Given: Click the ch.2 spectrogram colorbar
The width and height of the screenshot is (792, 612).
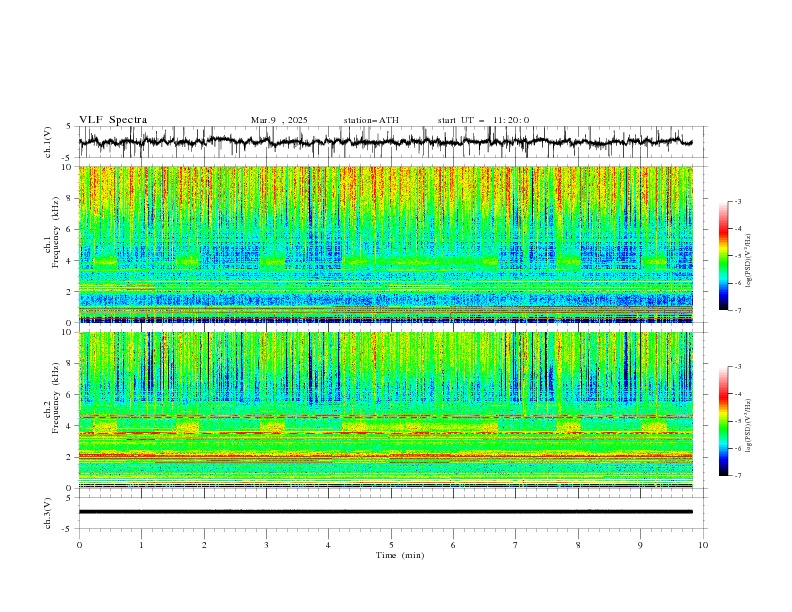Looking at the screenshot, I should tap(723, 421).
